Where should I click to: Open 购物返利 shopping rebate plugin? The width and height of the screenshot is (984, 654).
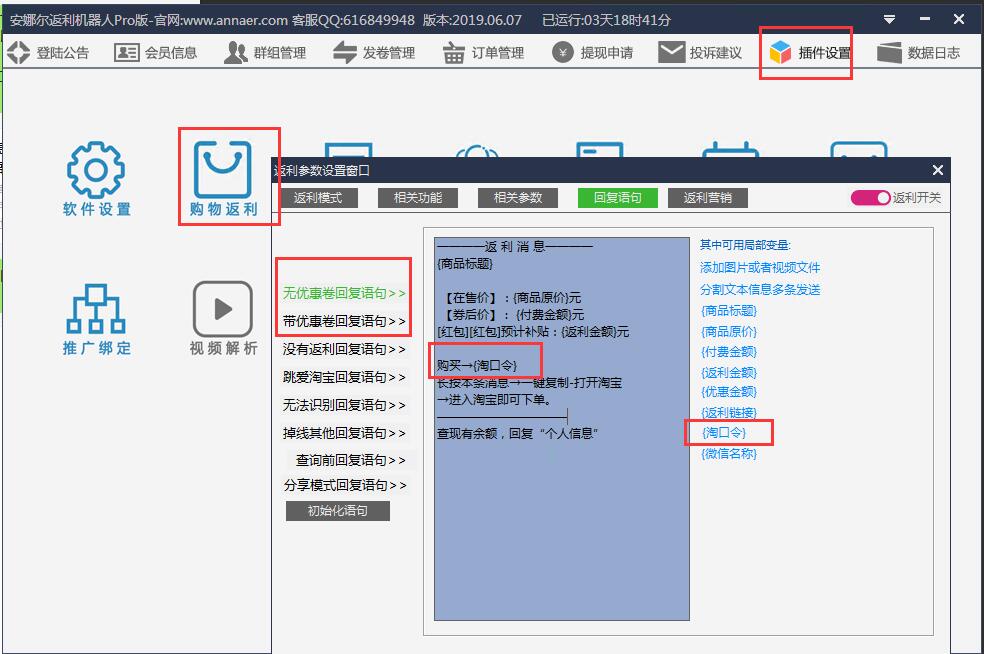pyautogui.click(x=223, y=179)
